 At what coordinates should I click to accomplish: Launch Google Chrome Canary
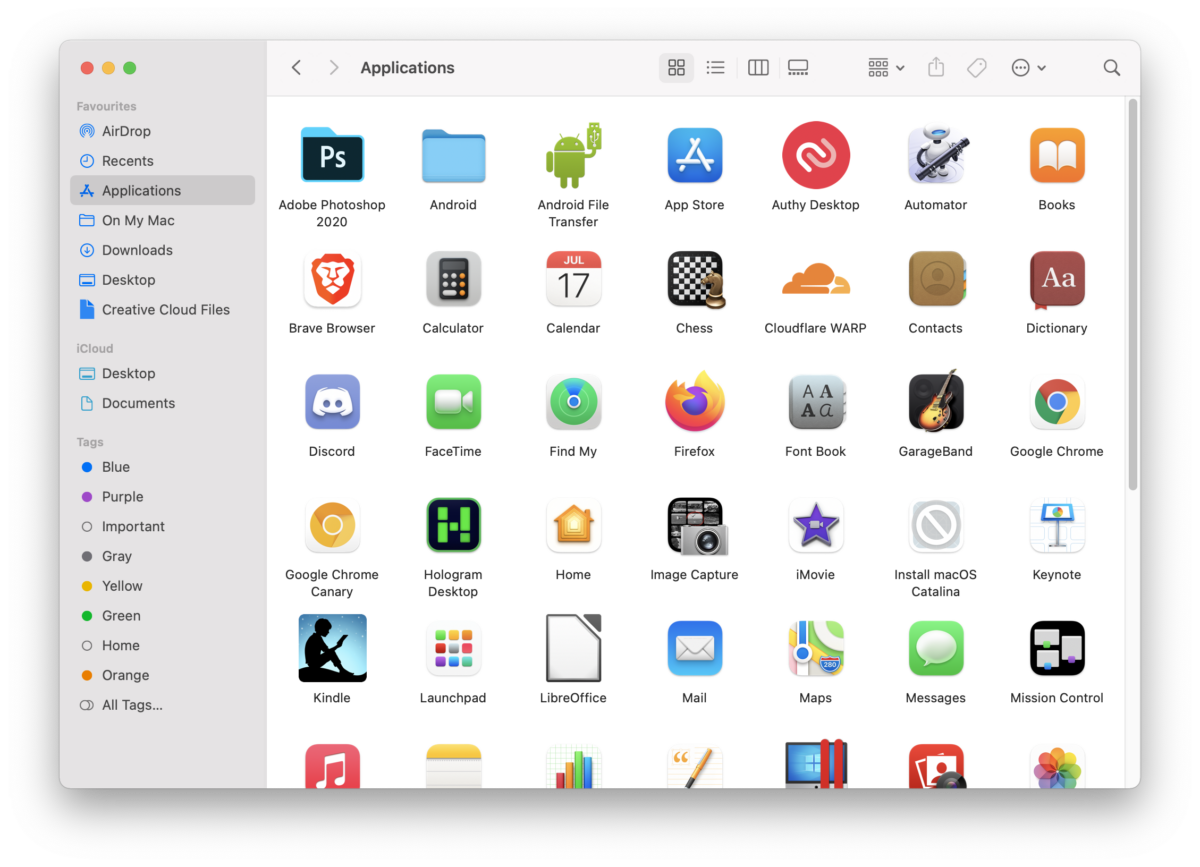tap(332, 525)
